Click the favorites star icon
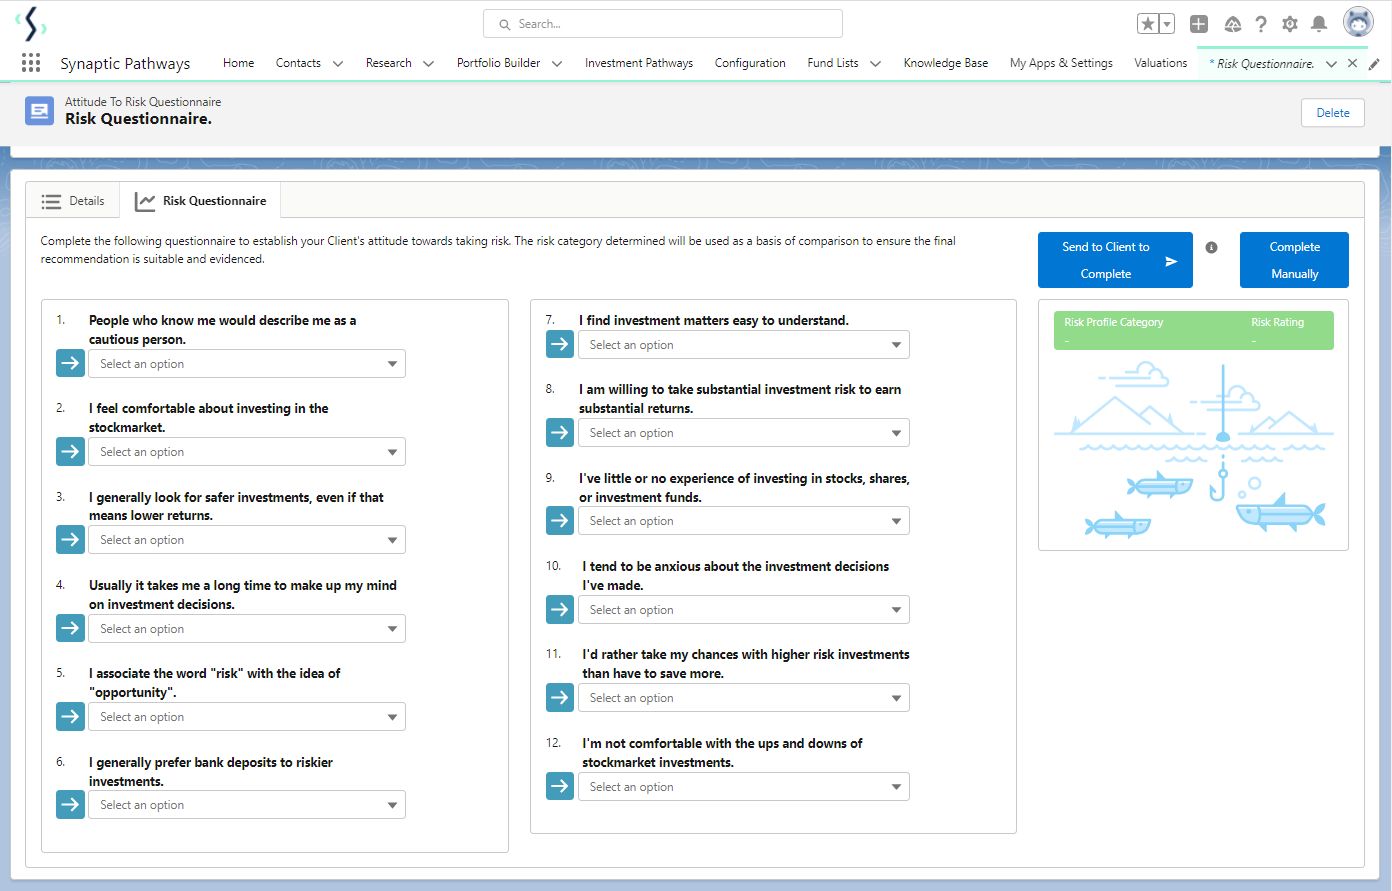 [1148, 21]
